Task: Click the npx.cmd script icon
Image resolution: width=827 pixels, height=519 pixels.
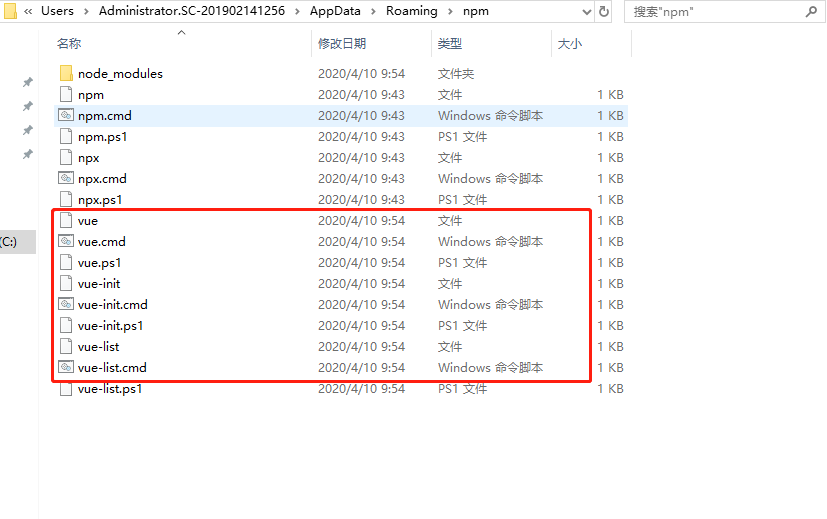Action: pyautogui.click(x=66, y=178)
